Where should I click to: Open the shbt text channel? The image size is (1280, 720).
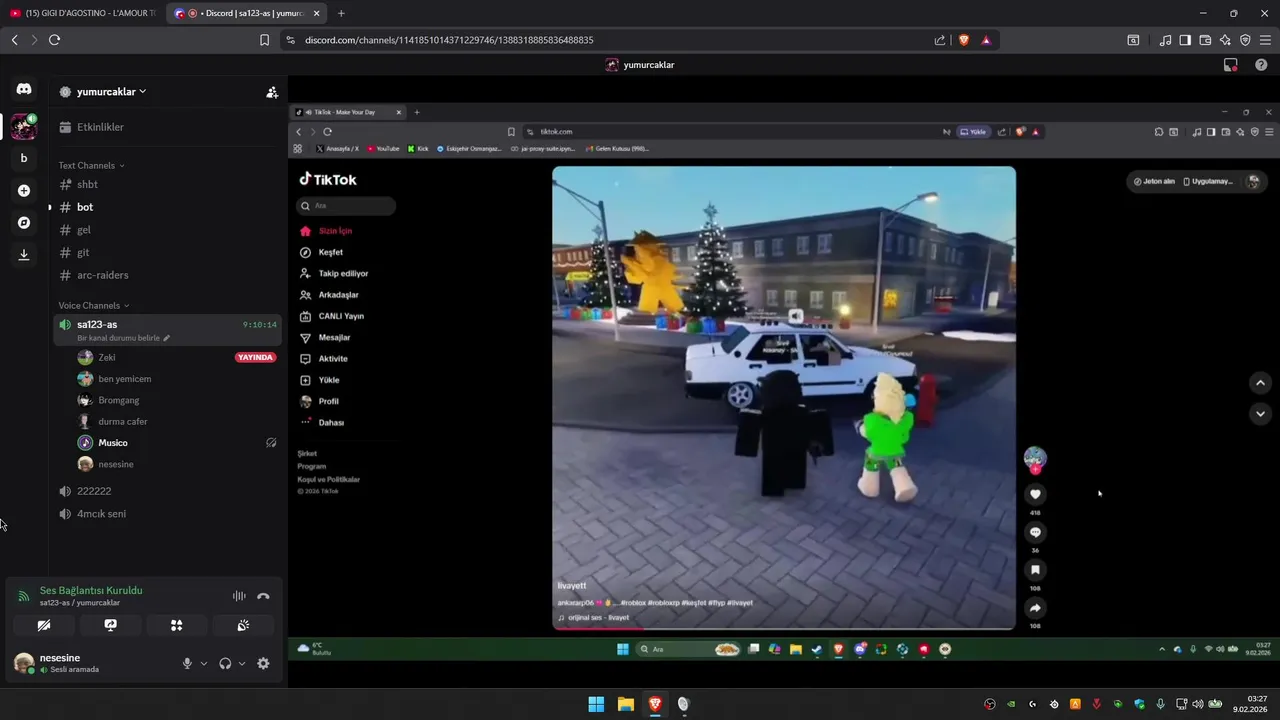(x=166, y=184)
